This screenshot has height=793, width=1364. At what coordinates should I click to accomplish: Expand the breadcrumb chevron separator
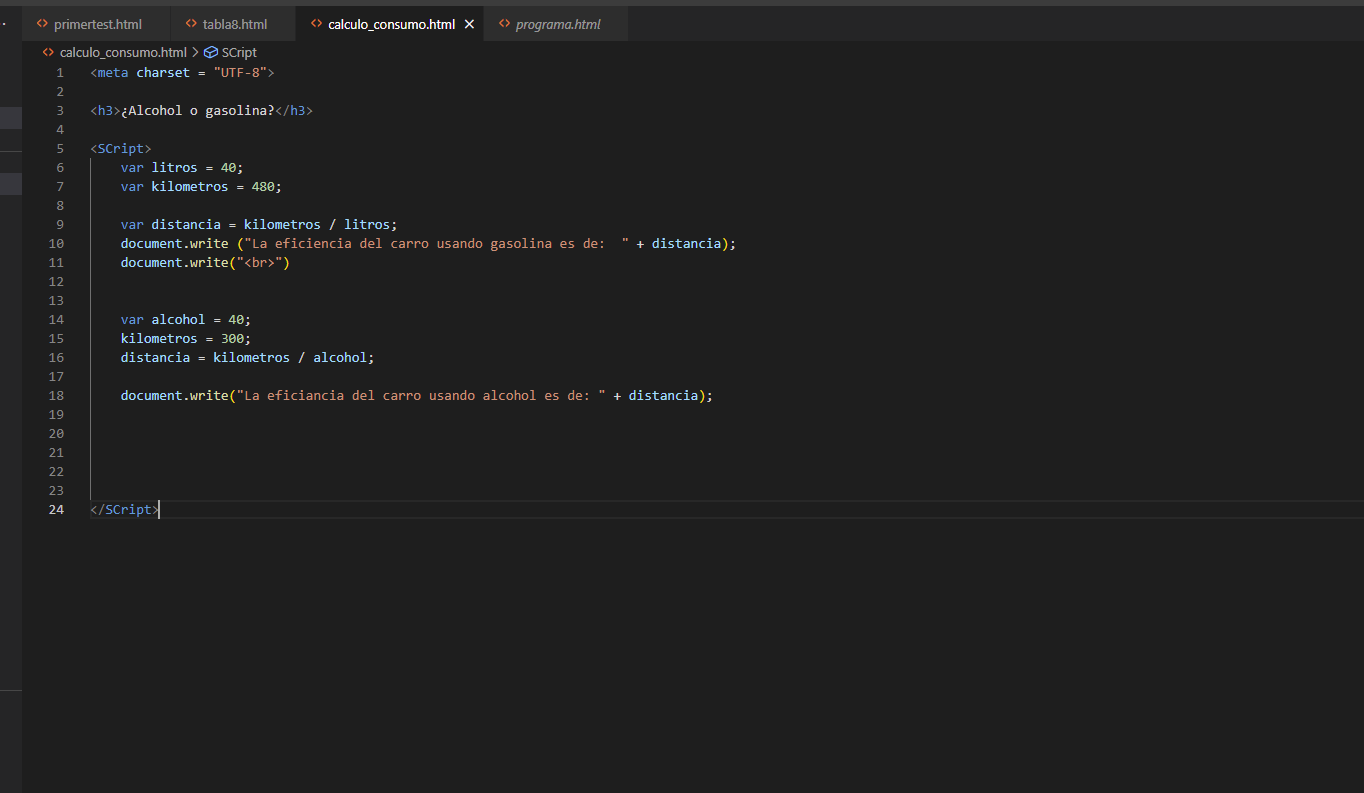point(195,52)
